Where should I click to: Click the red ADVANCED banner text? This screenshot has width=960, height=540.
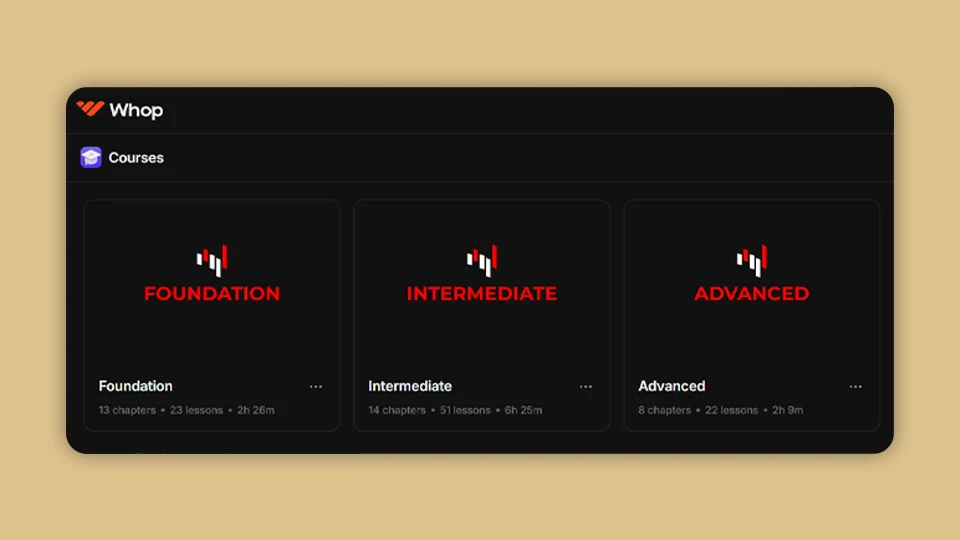[x=752, y=294]
